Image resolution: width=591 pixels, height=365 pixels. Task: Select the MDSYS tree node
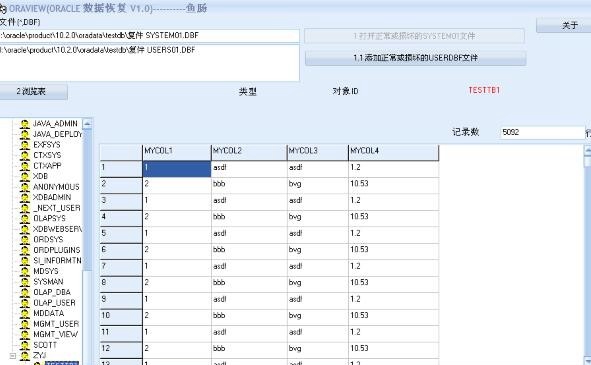pos(46,271)
